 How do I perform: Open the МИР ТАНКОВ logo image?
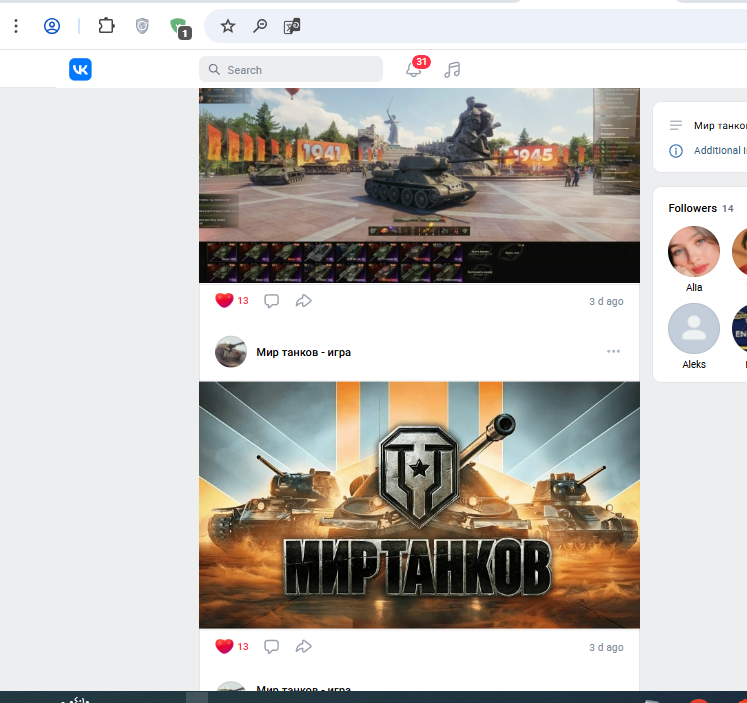419,505
